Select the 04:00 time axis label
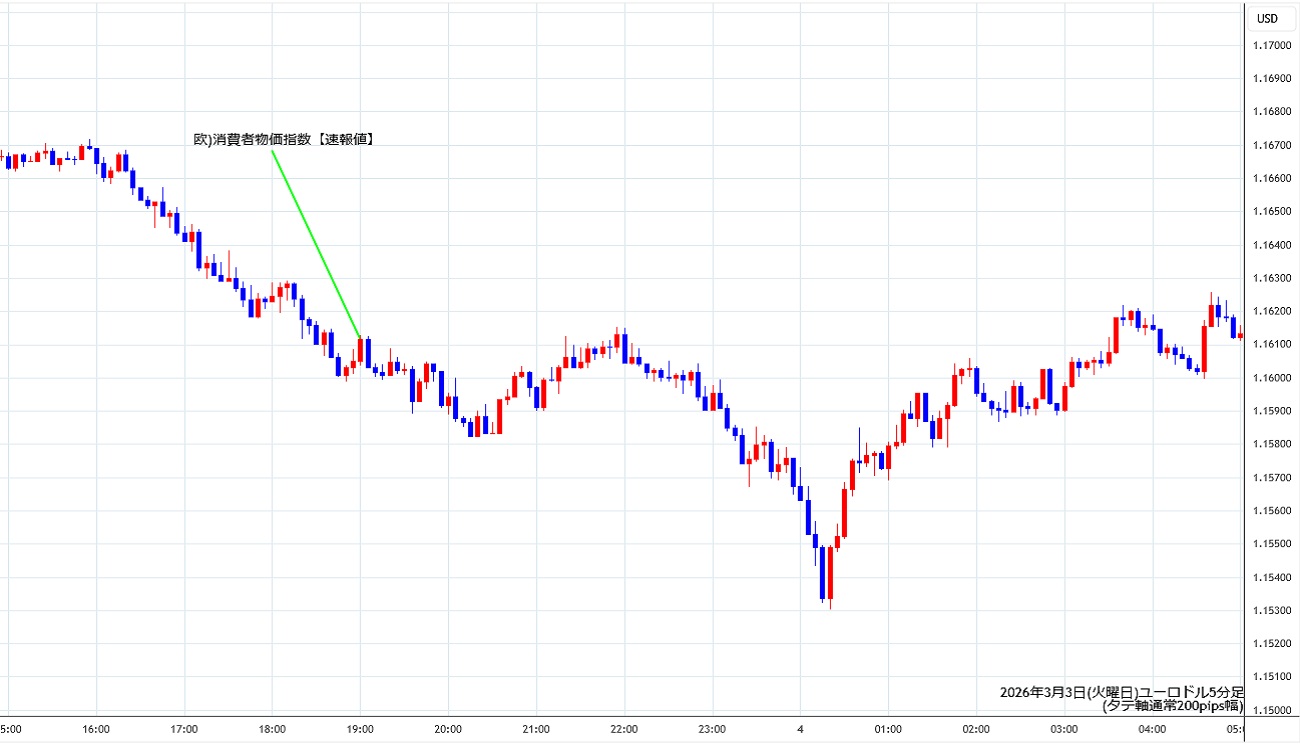 1152,729
